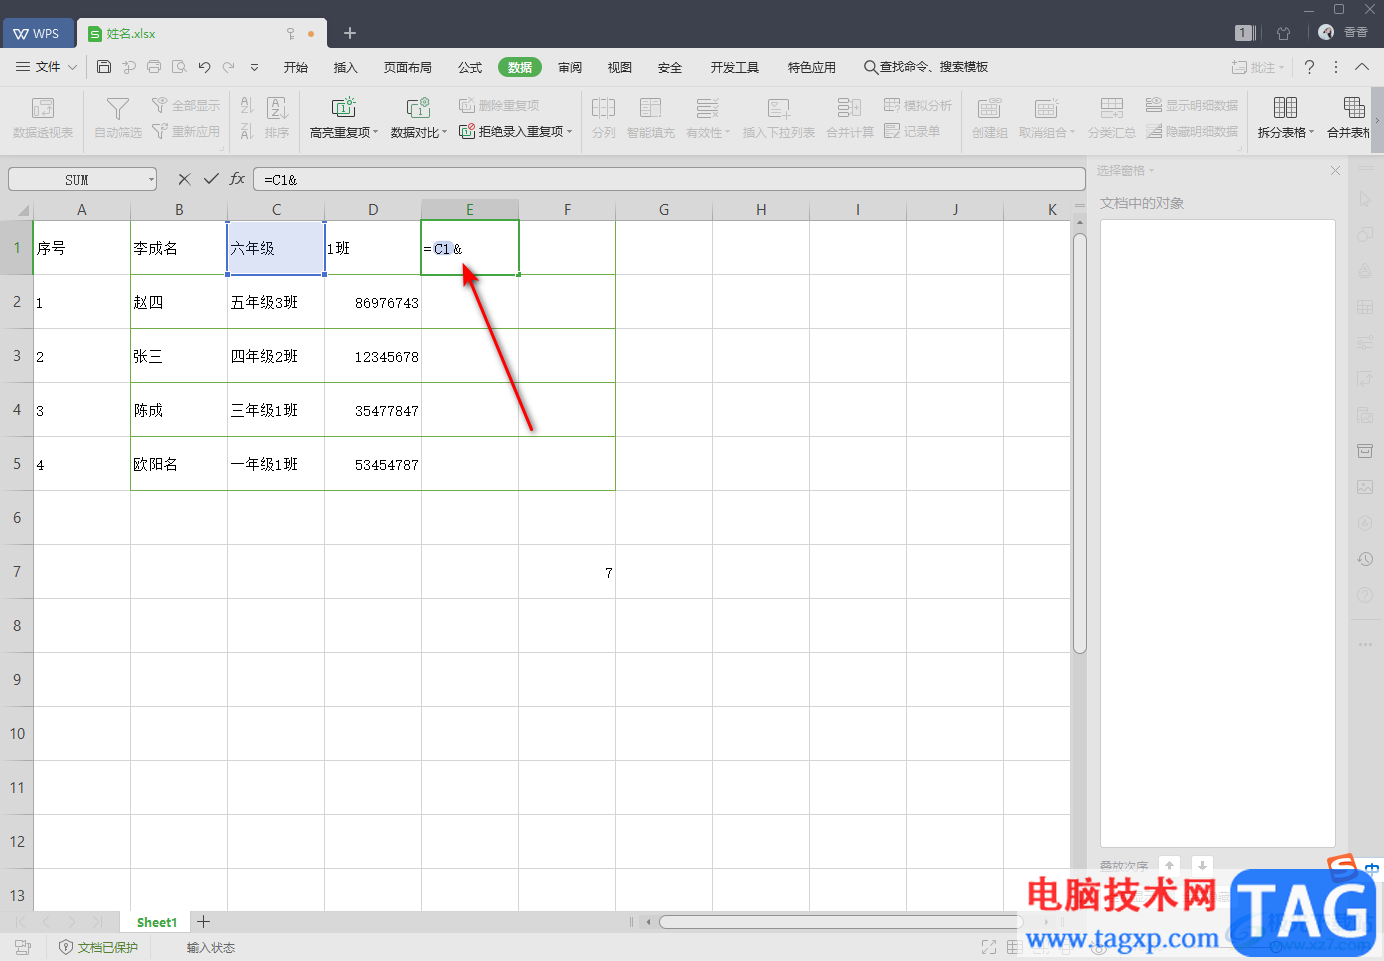Click the Redo arrow
Image resolution: width=1384 pixels, height=961 pixels.
(x=229, y=67)
